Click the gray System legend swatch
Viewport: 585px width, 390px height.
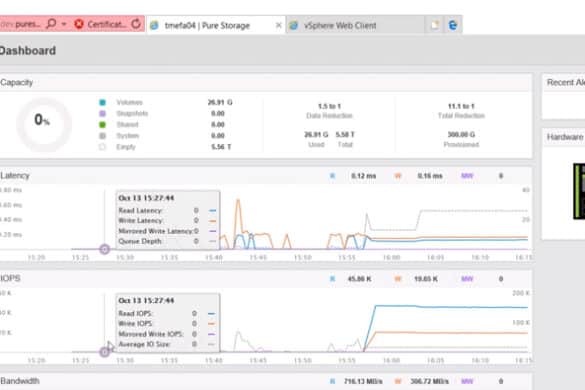102,136
